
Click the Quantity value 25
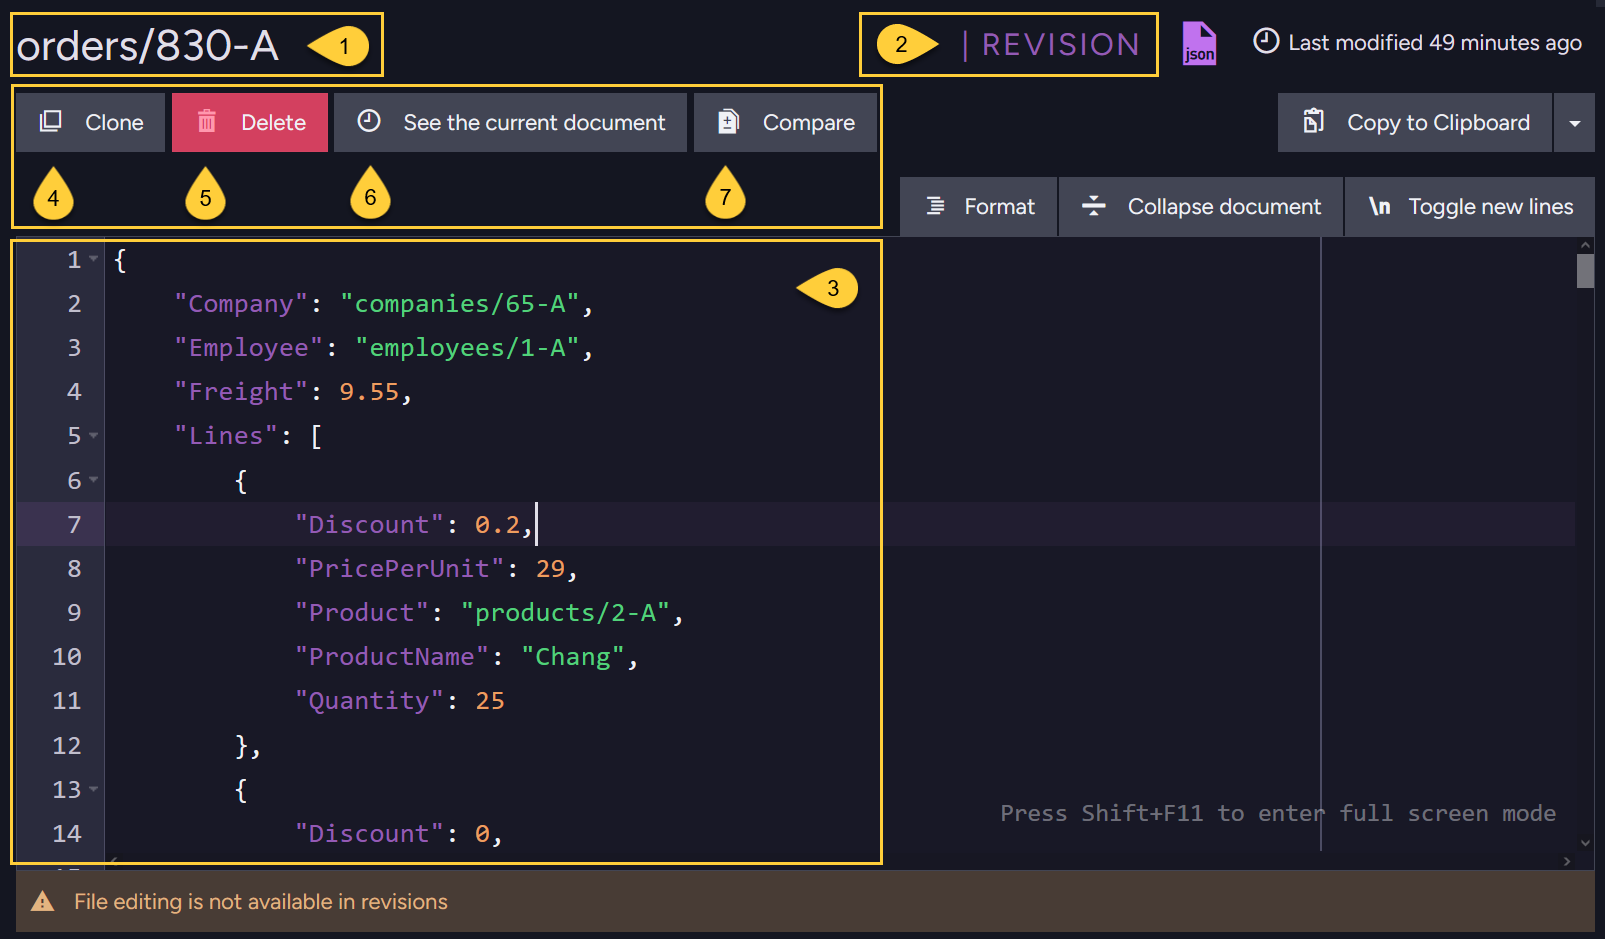[490, 701]
